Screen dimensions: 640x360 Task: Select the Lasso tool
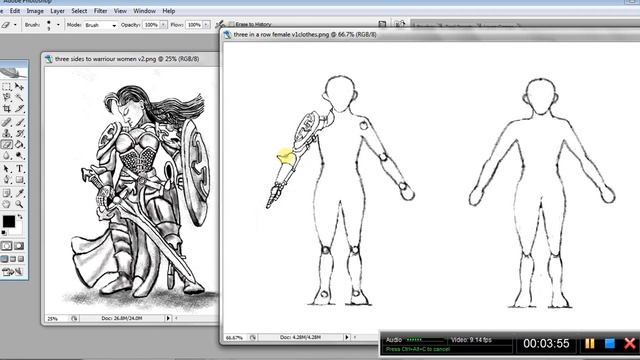7,97
